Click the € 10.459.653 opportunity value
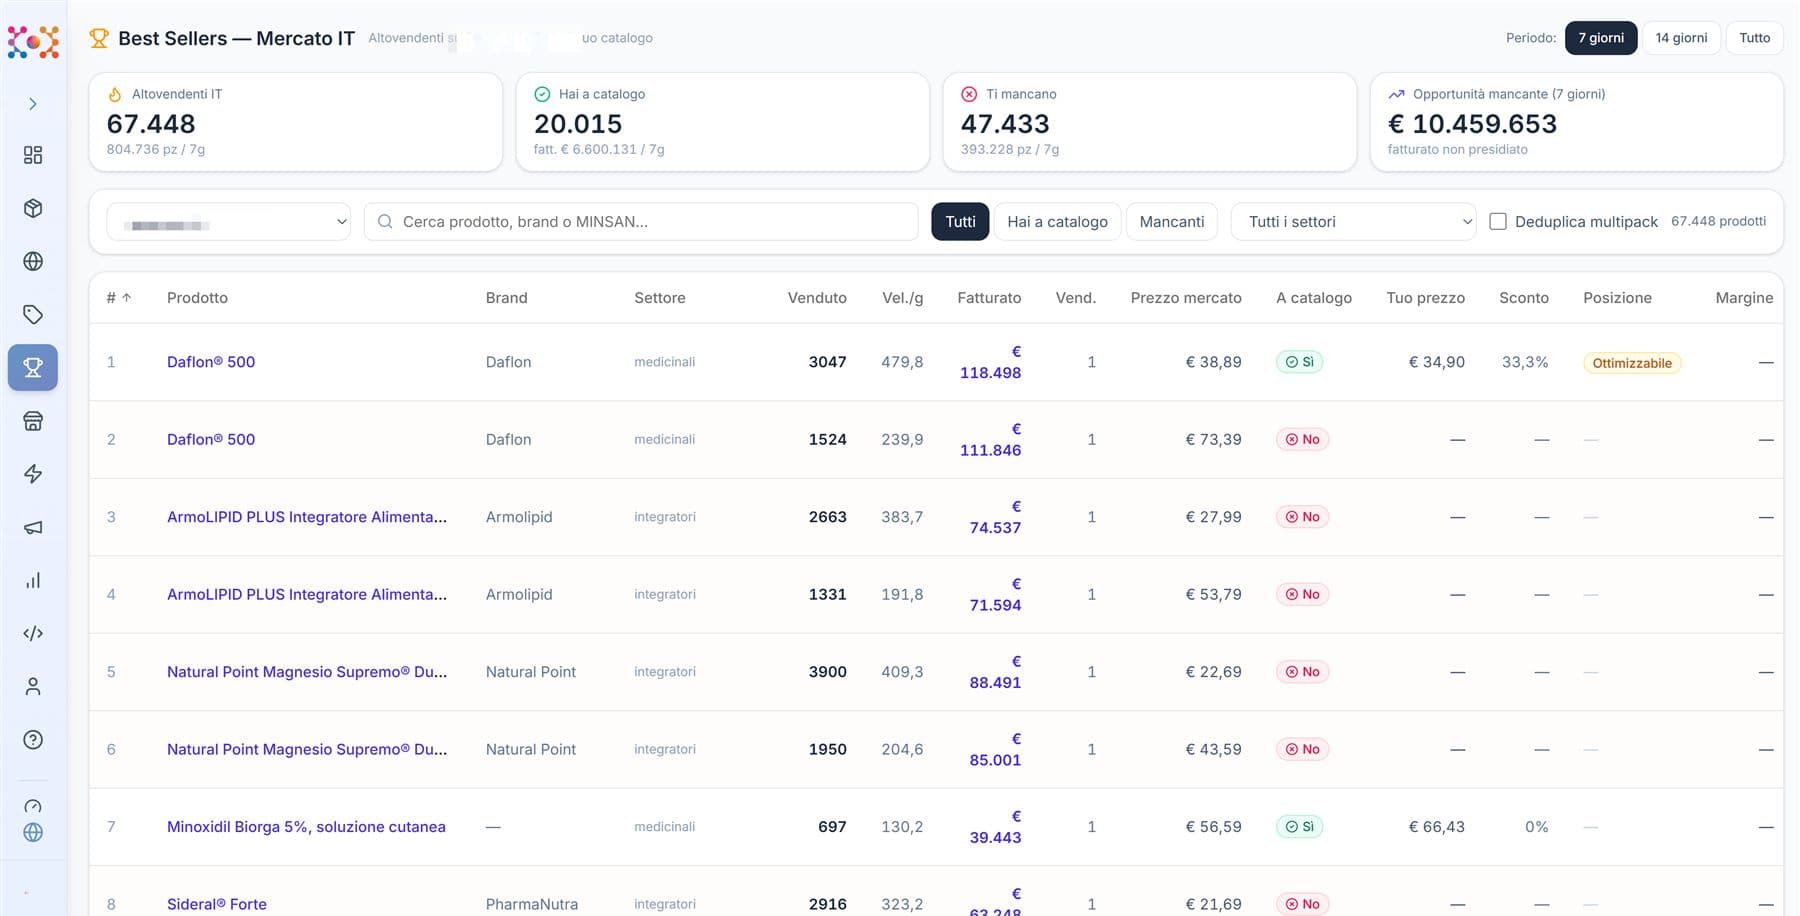The height and width of the screenshot is (916, 1800). pyautogui.click(x=1472, y=124)
